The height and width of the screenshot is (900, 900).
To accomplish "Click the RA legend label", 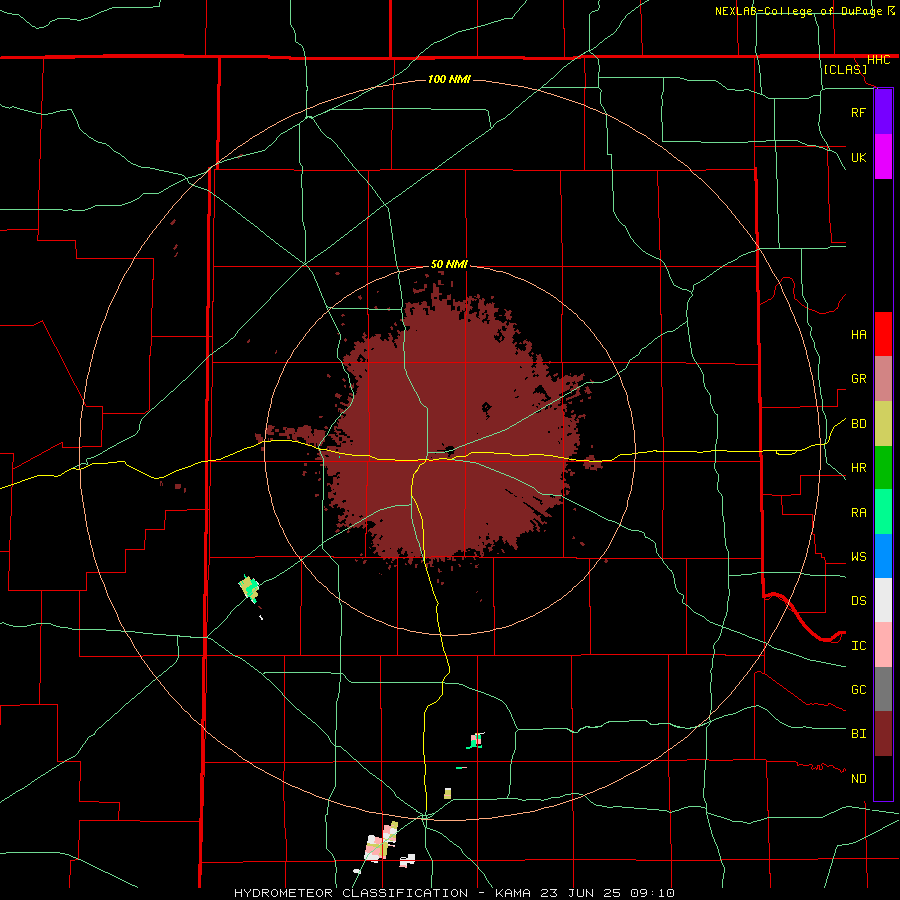I will pyautogui.click(x=858, y=513).
